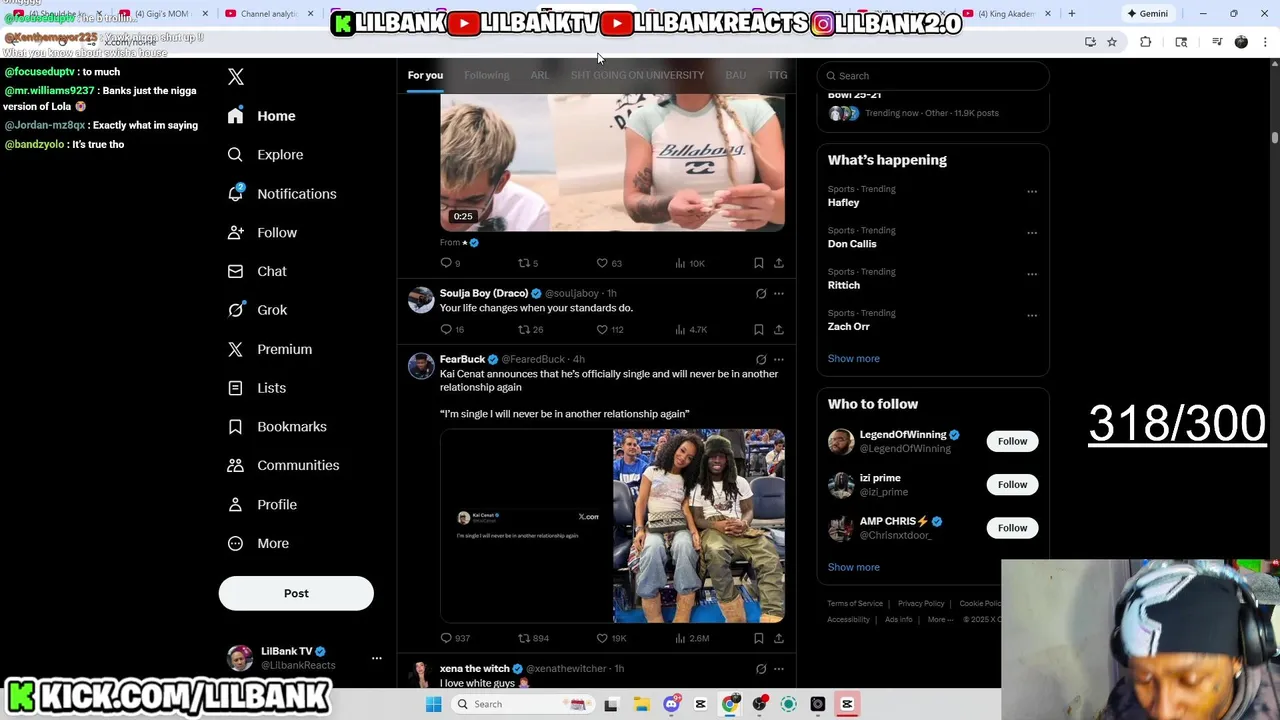
Task: Bookmark Soulja Boy's post
Action: coord(759,329)
